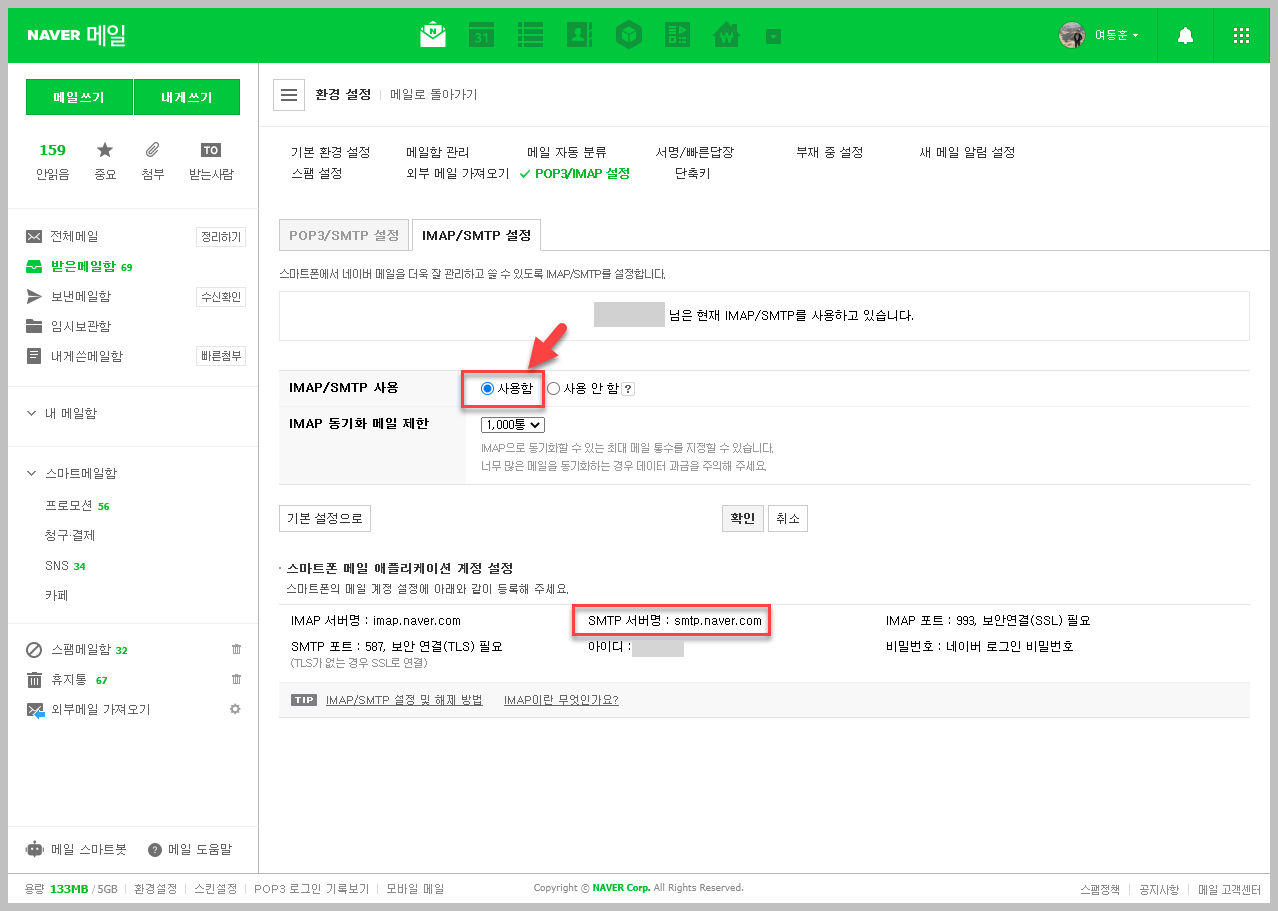Open the 스팸메일함 spam folder
Viewport: 1278px width, 911px height.
(x=83, y=650)
